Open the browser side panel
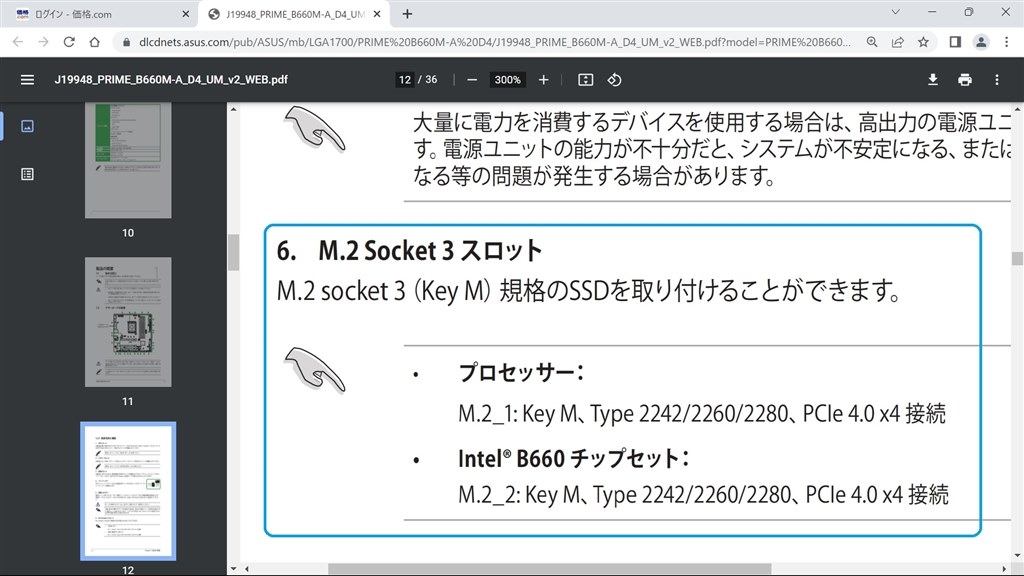Screen dimensions: 1024x576 955,42
